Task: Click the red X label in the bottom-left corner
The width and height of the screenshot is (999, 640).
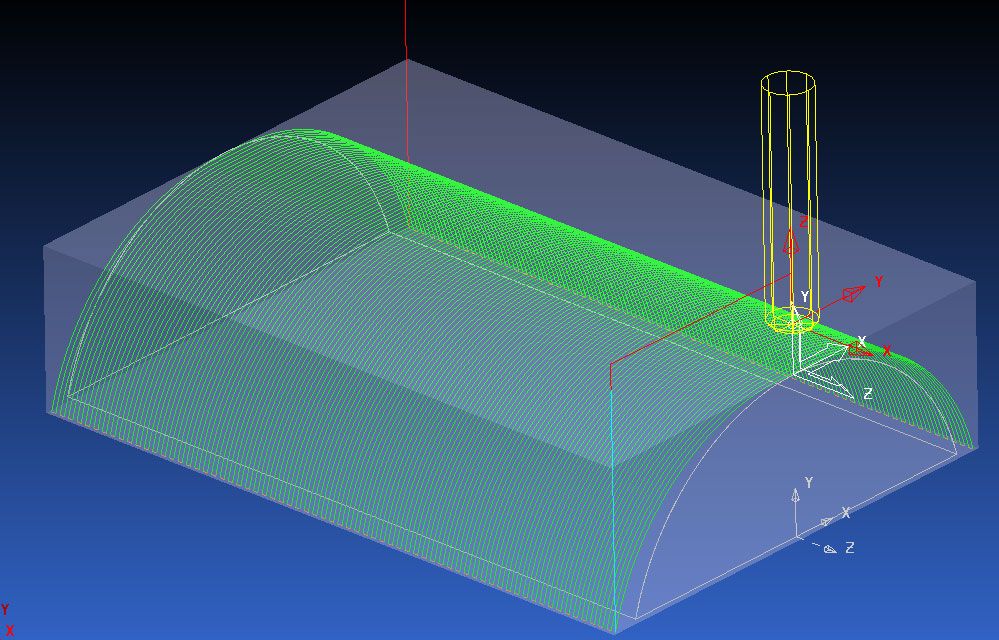Action: [10, 630]
